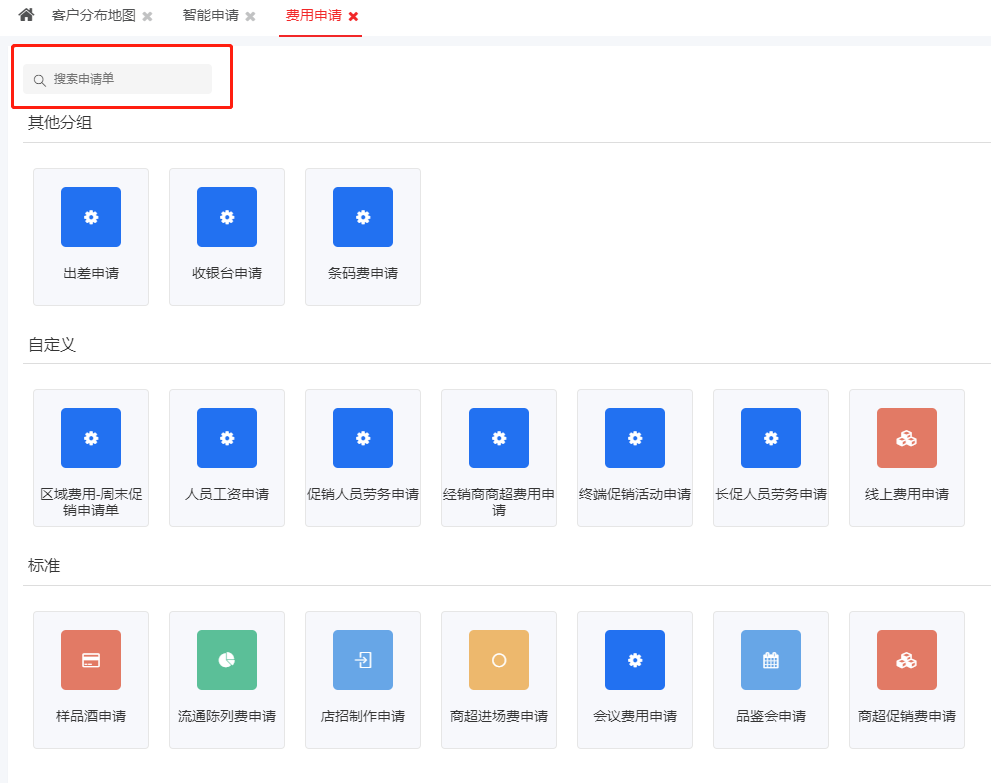Close the 费用申请 tab
This screenshot has height=783, width=991.
pyautogui.click(x=353, y=17)
